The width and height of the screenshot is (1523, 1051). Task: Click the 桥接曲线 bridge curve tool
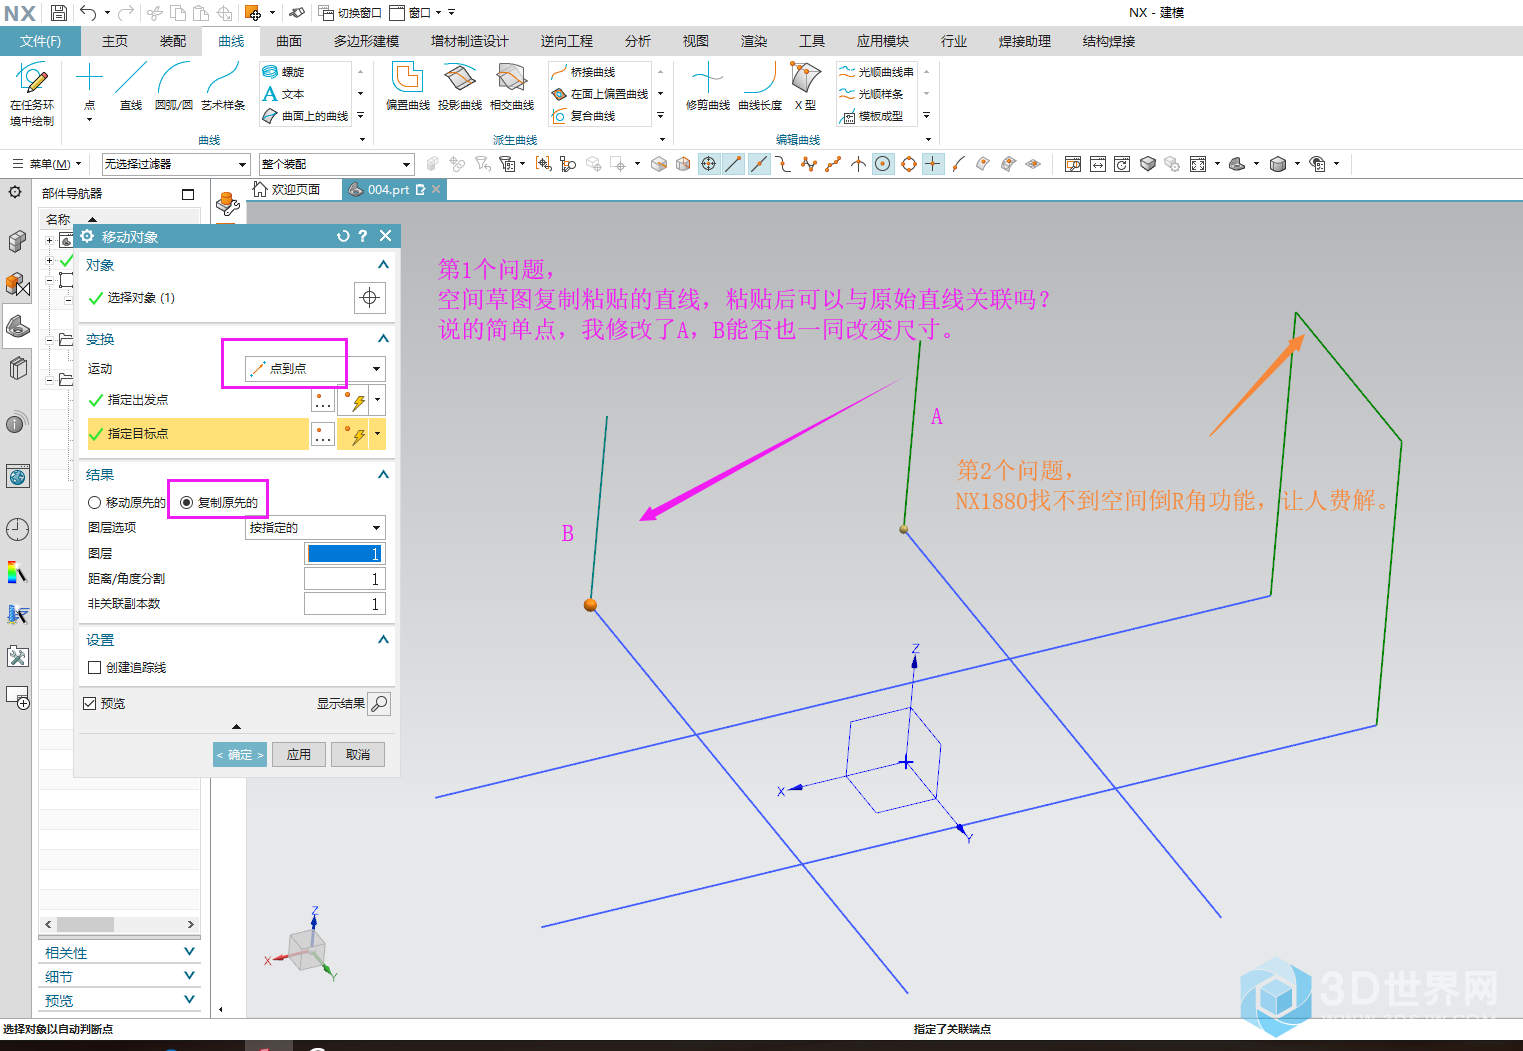click(x=583, y=72)
